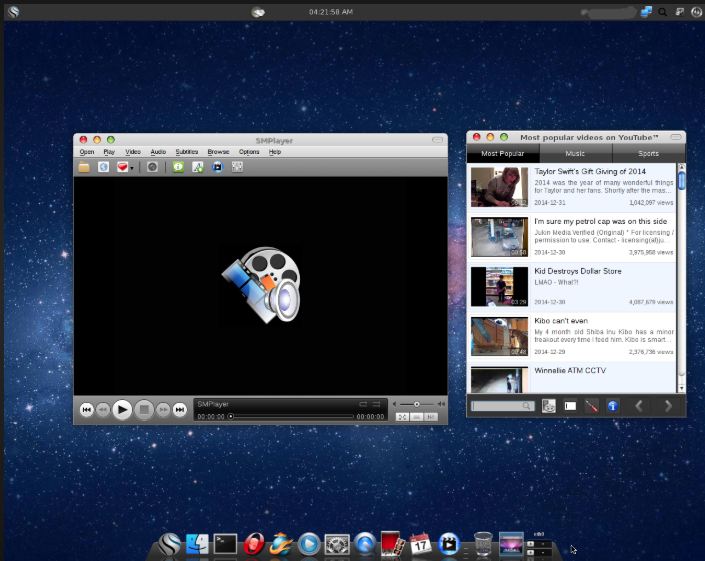The width and height of the screenshot is (705, 561).
Task: Open the Options menu
Action: (x=249, y=152)
